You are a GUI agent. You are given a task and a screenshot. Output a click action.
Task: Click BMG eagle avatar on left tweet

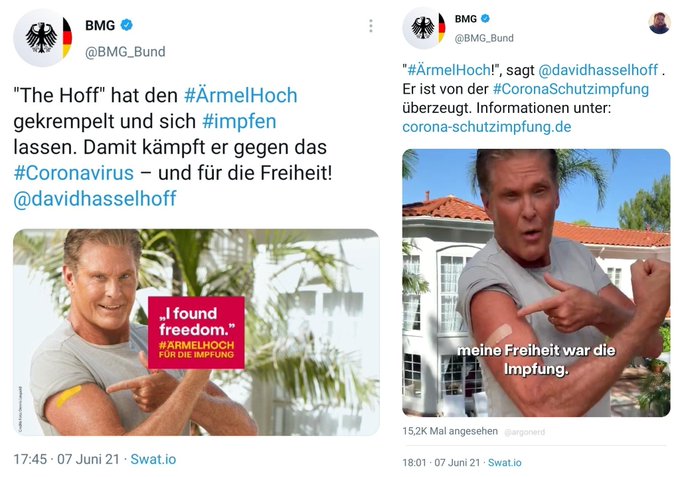pyautogui.click(x=42, y=38)
